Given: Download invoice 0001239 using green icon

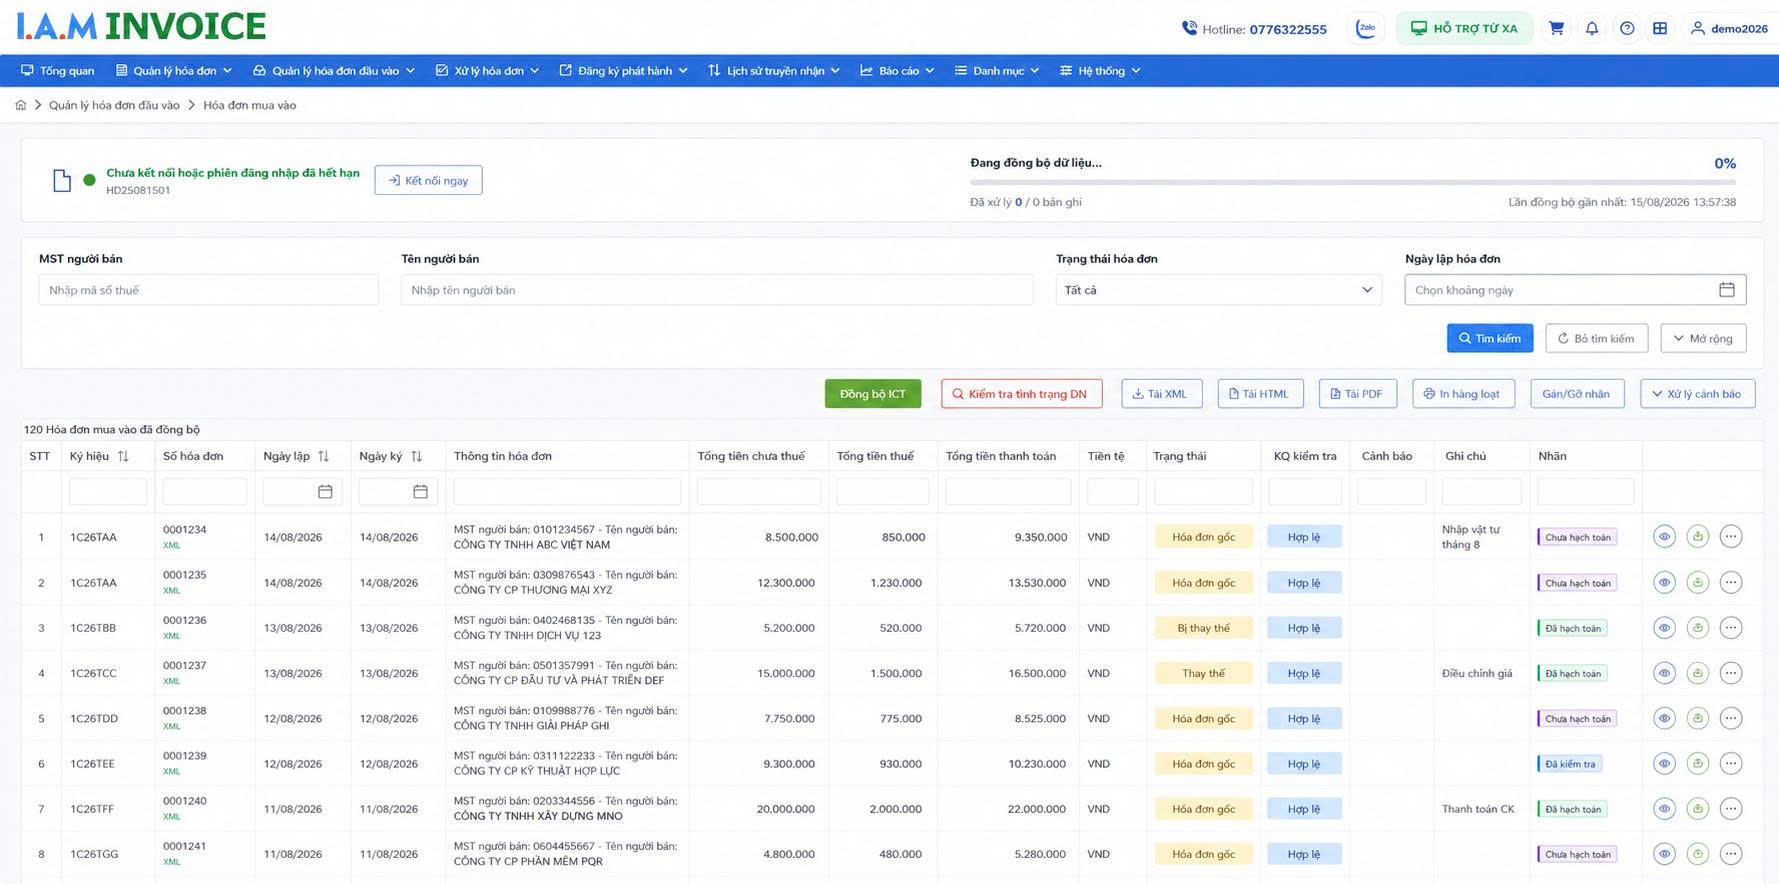Looking at the screenshot, I should 1697,763.
